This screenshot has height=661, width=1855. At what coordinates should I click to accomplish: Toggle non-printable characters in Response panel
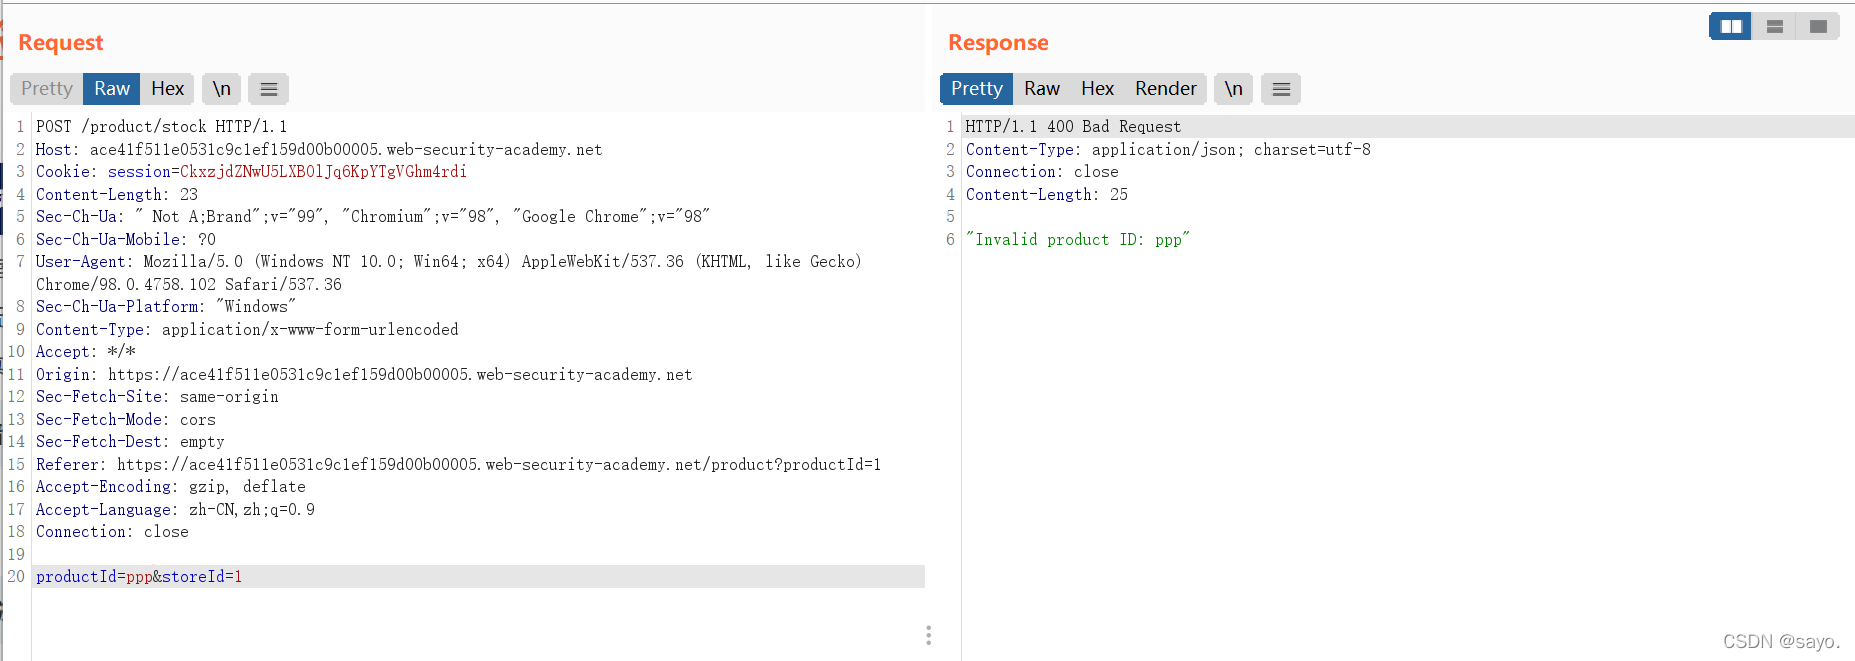coord(1234,89)
